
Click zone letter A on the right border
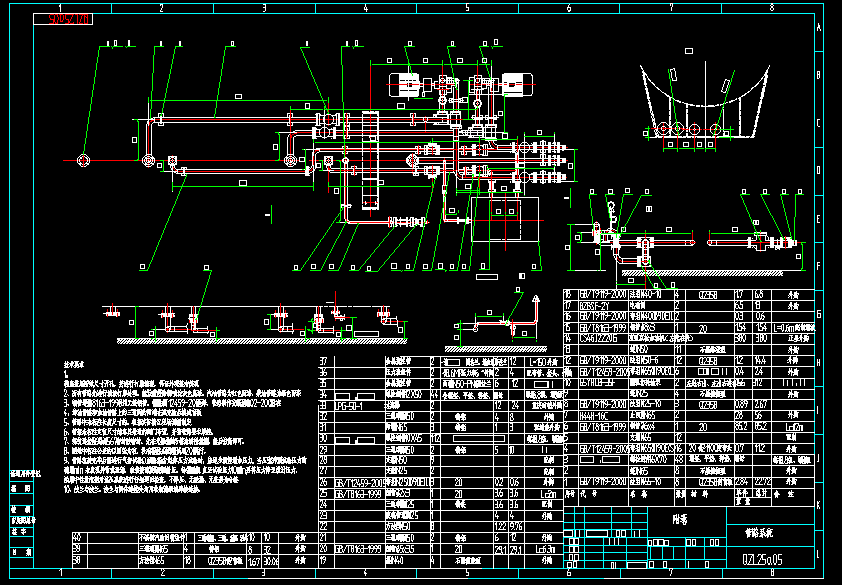tap(819, 28)
